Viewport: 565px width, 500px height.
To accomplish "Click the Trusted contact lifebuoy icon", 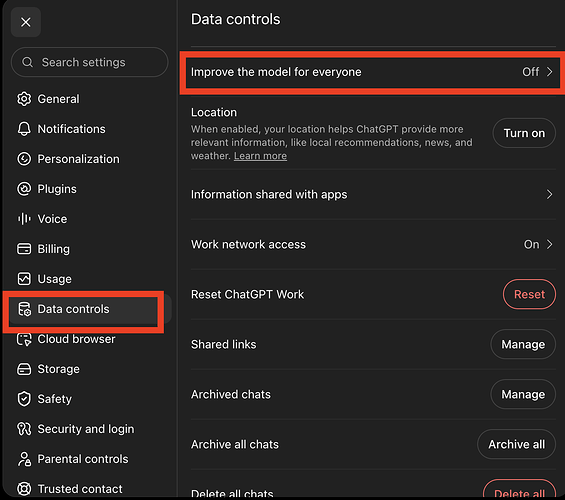I will 24,489.
